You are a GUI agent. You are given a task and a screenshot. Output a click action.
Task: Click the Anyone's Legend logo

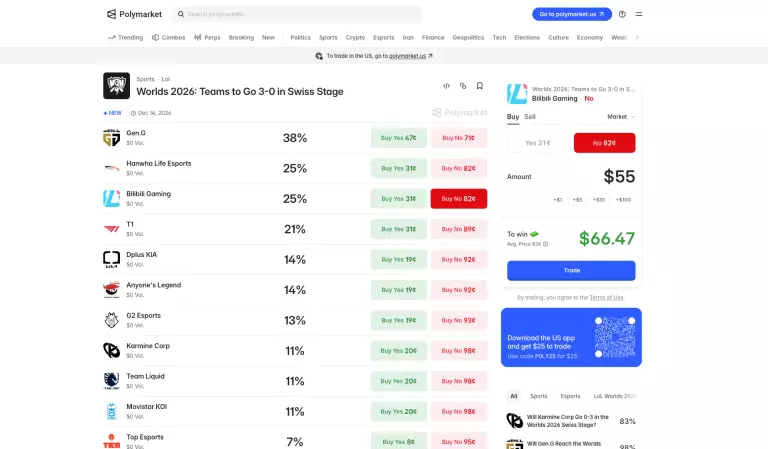click(x=112, y=290)
